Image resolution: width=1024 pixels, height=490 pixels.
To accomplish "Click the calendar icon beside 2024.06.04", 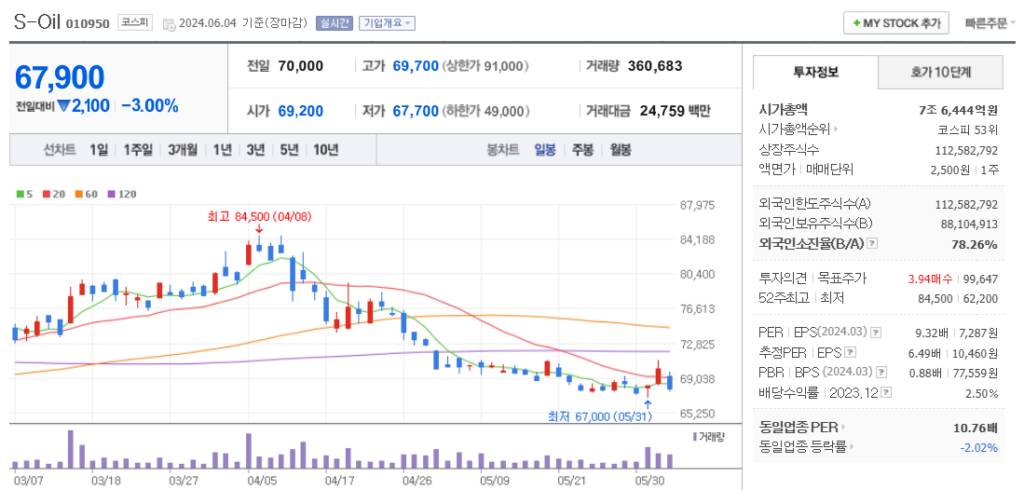I will tap(169, 24).
